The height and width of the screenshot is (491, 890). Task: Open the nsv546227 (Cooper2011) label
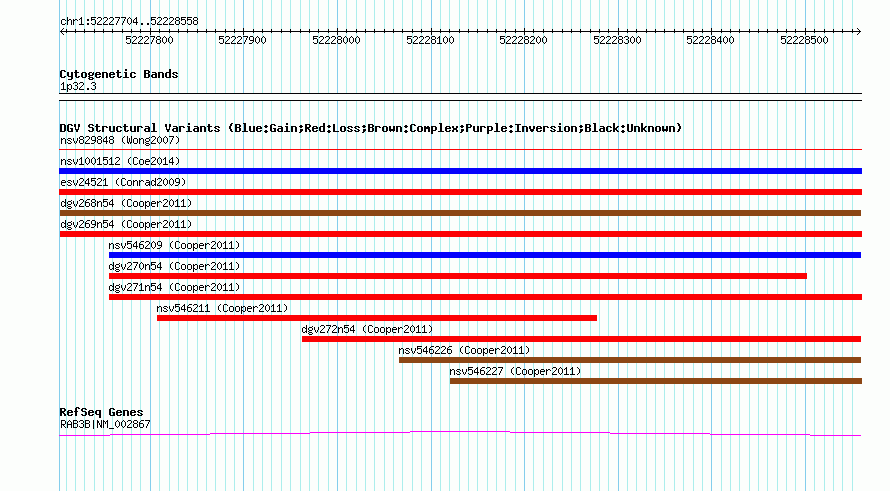pos(515,371)
